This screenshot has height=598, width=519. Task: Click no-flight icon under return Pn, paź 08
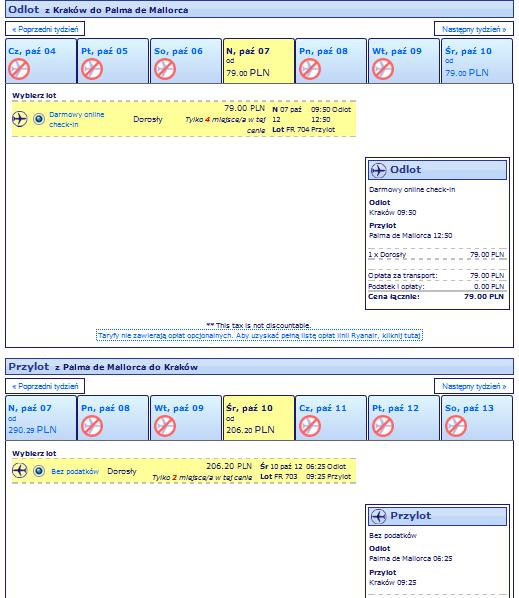point(92,426)
